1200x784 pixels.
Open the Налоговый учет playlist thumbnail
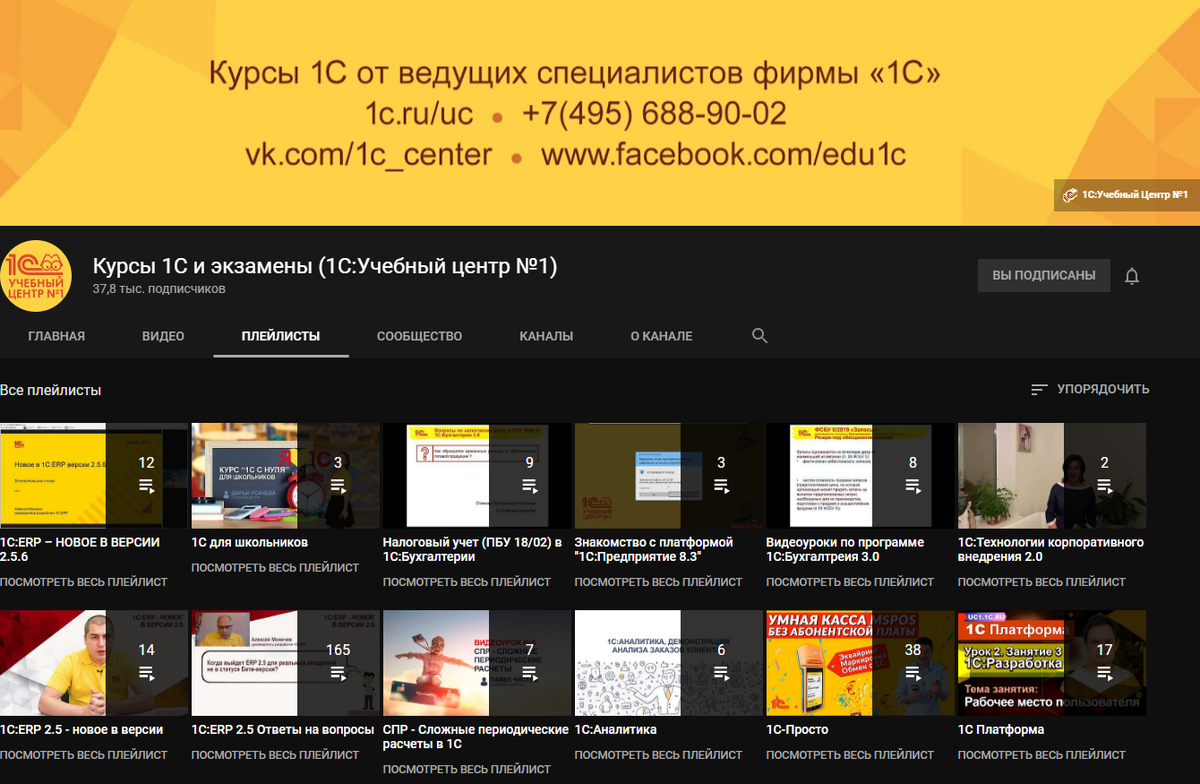tap(477, 475)
